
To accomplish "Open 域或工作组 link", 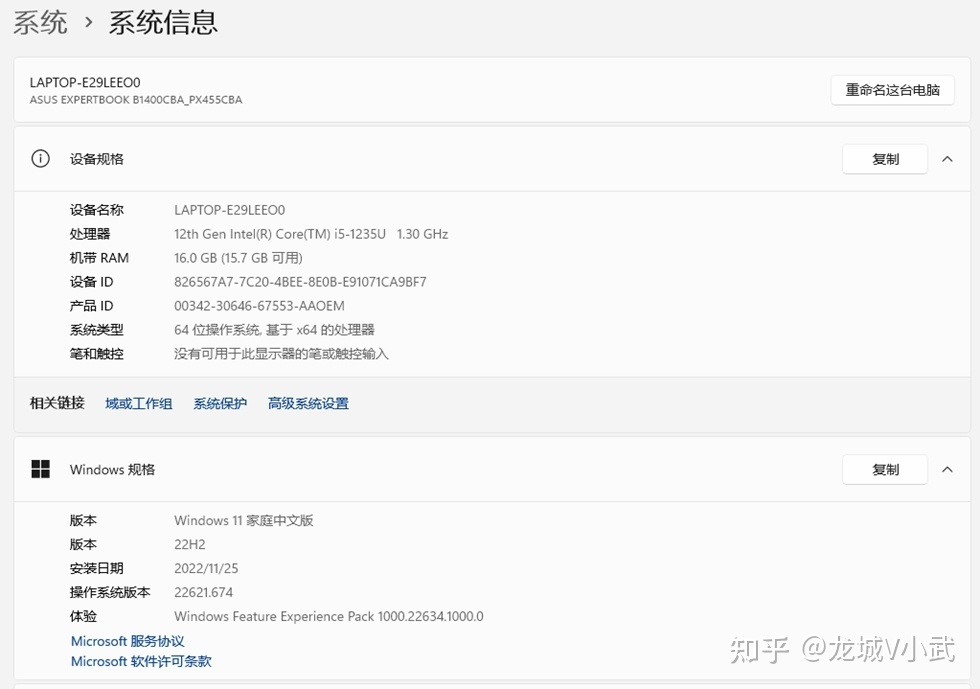I will click(x=139, y=403).
